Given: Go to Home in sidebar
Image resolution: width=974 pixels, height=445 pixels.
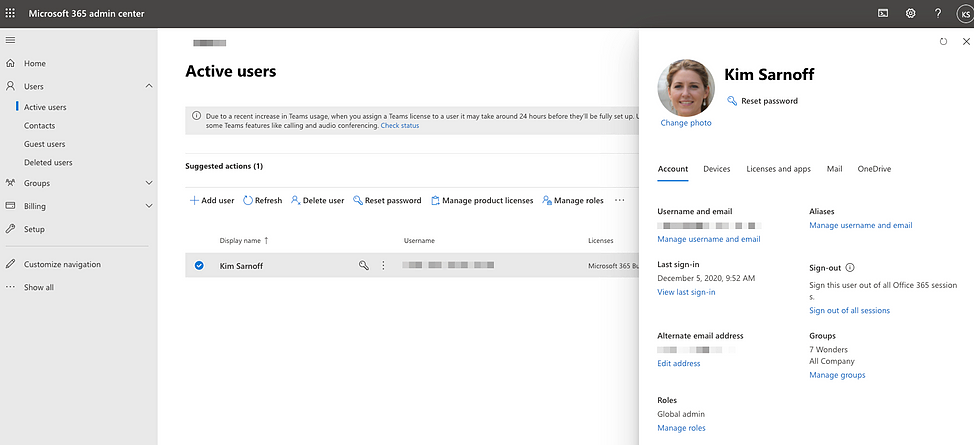Looking at the screenshot, I should tap(35, 63).
